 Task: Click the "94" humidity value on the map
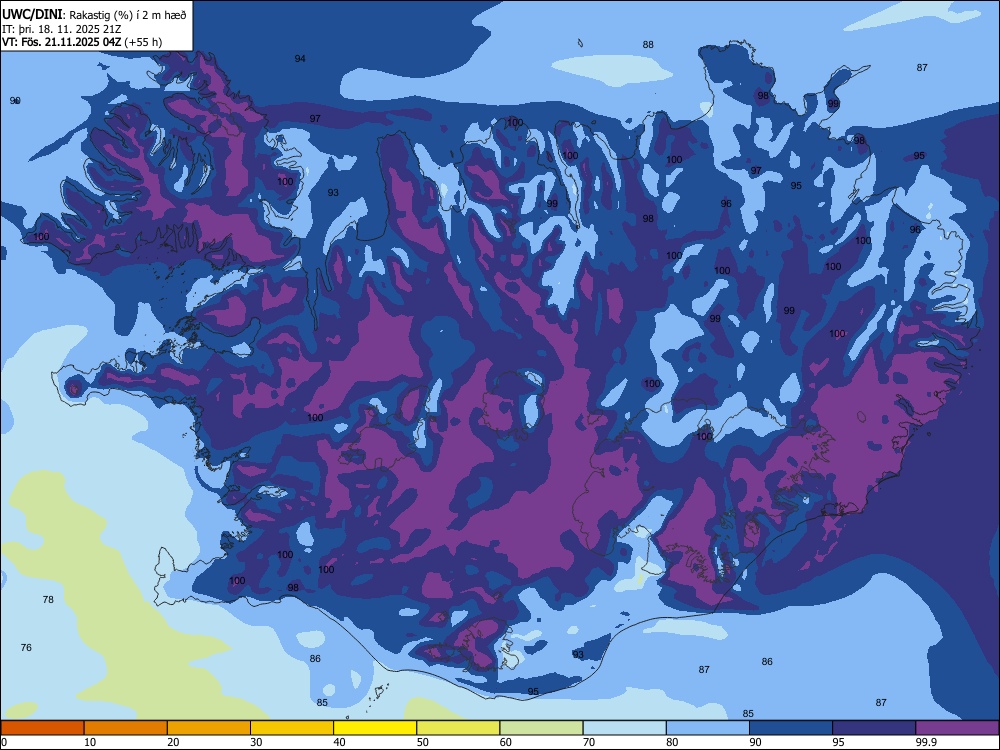pos(300,59)
